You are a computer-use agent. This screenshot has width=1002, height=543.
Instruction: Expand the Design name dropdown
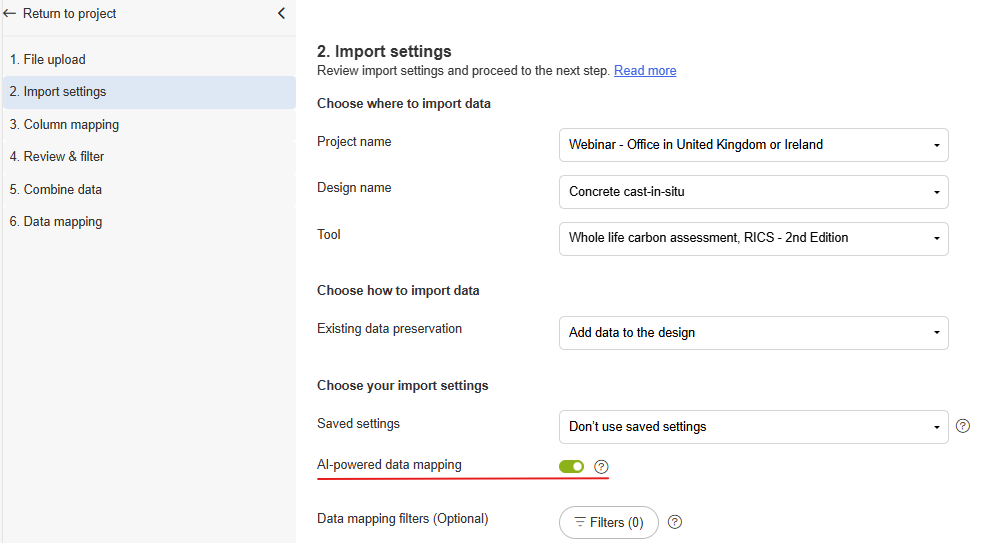[753, 192]
